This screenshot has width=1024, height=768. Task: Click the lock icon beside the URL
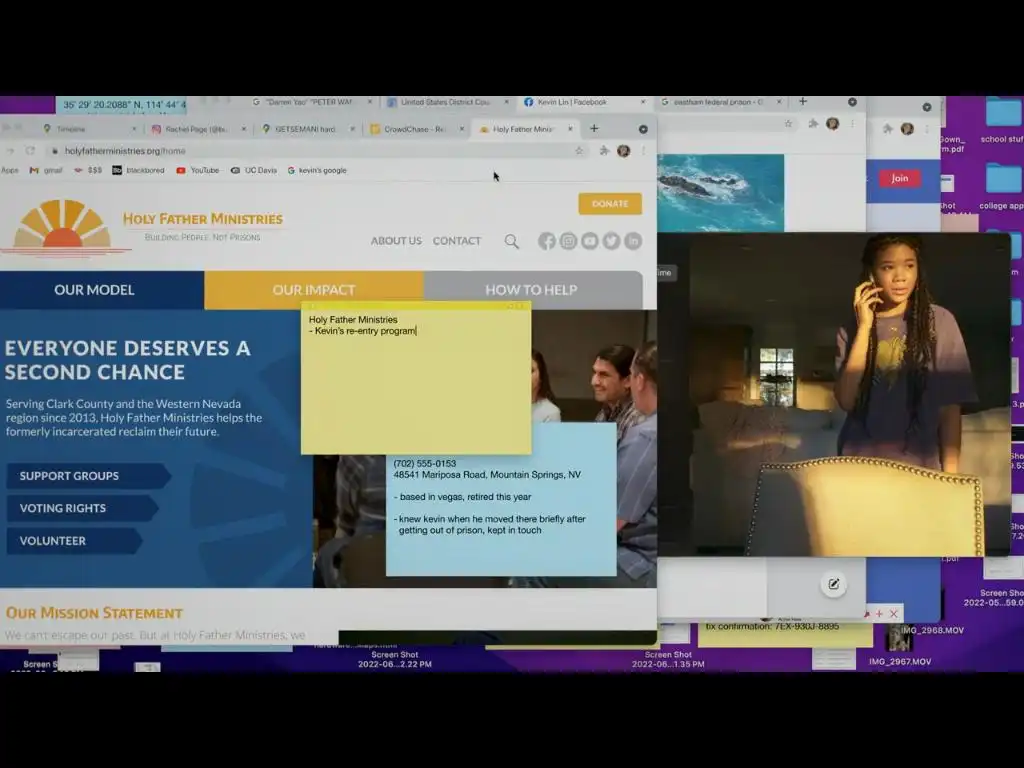point(55,151)
